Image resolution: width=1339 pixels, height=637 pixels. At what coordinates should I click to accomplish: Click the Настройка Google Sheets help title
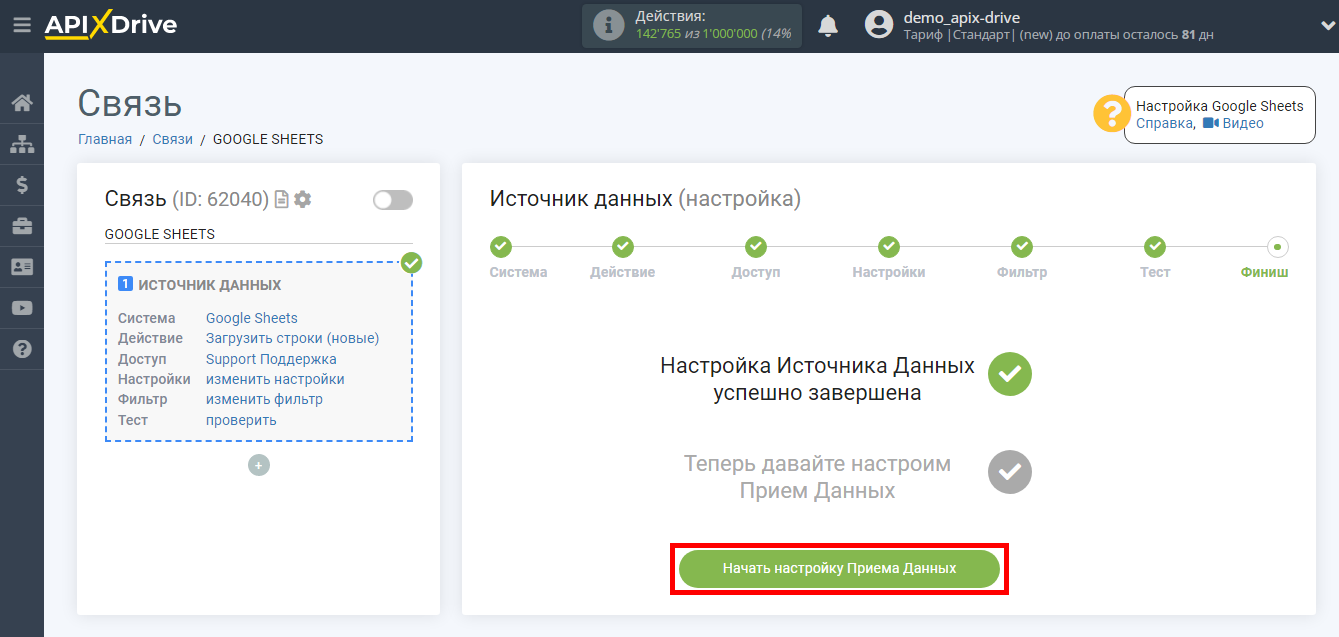(x=1220, y=105)
